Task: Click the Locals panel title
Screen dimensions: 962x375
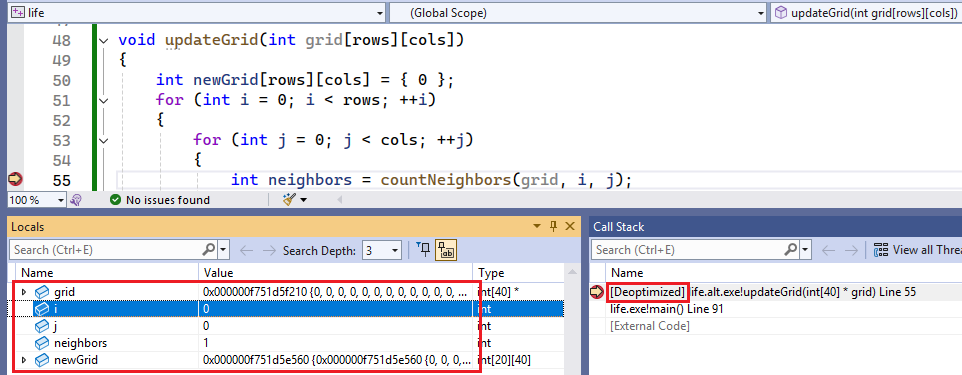Action: coord(28,226)
